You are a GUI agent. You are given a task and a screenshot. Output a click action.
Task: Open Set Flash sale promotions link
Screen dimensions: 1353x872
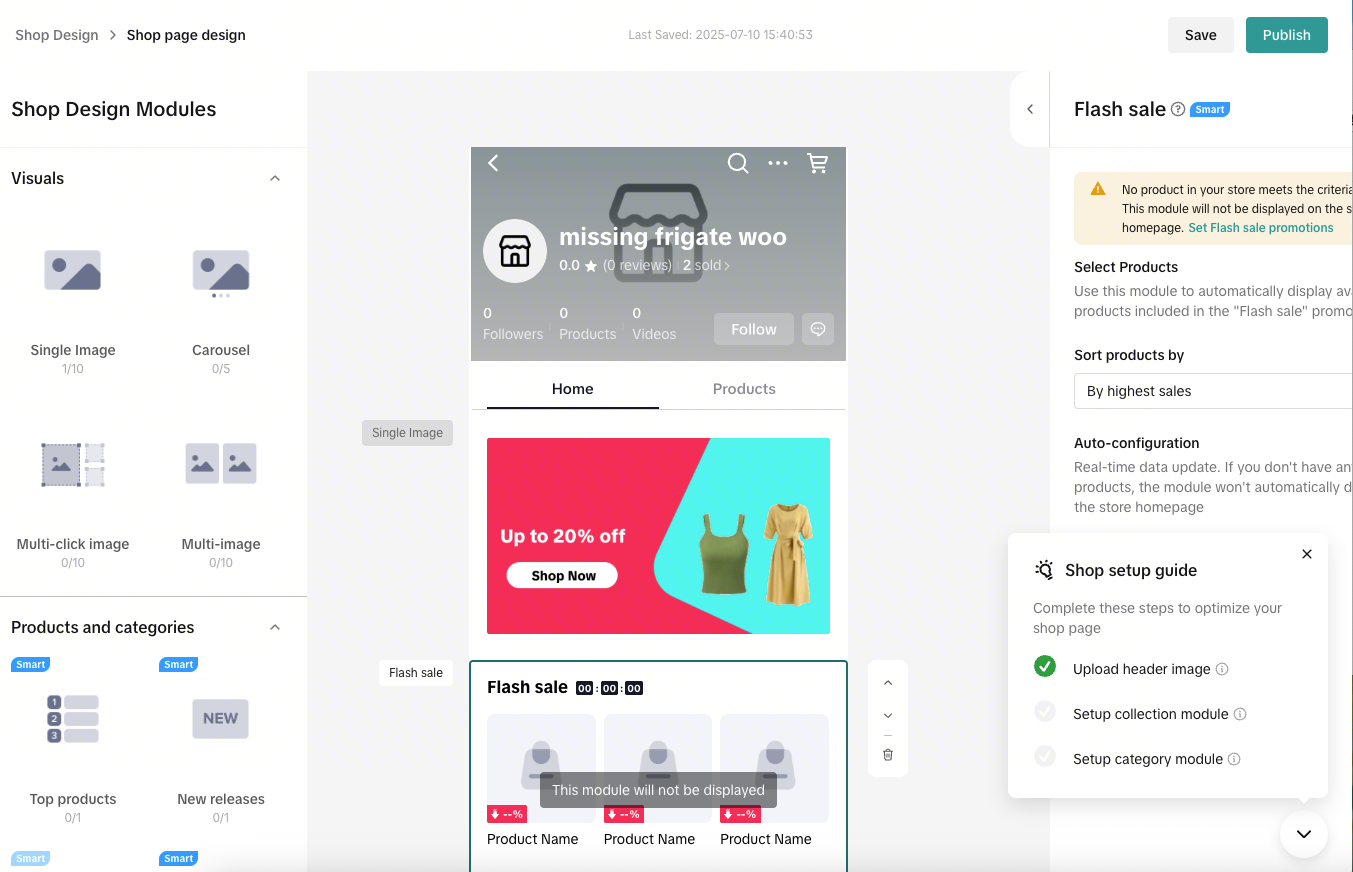click(x=1261, y=228)
